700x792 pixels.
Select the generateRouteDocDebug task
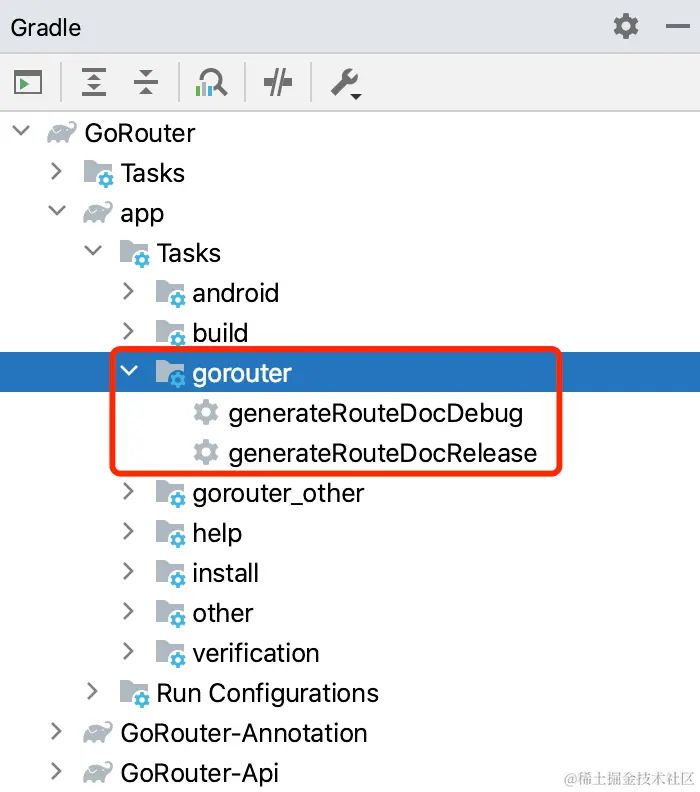(x=375, y=414)
